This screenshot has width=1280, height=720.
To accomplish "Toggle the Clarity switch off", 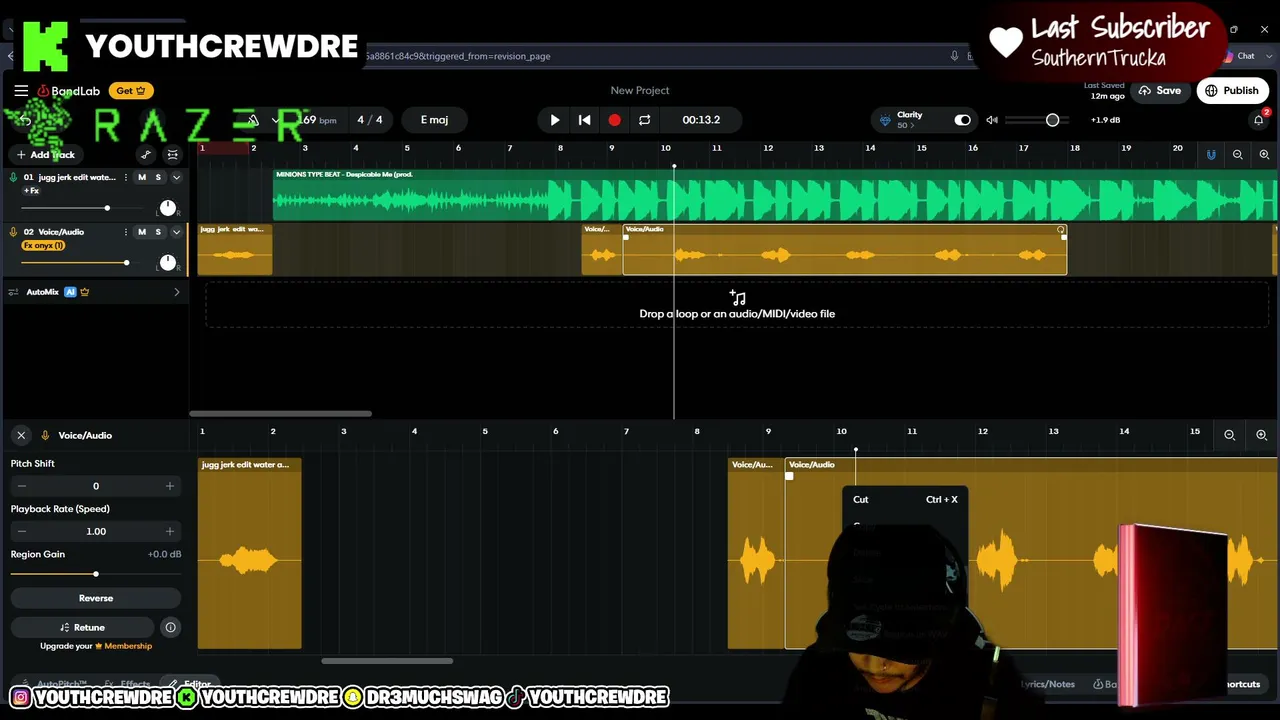I will click(x=962, y=120).
